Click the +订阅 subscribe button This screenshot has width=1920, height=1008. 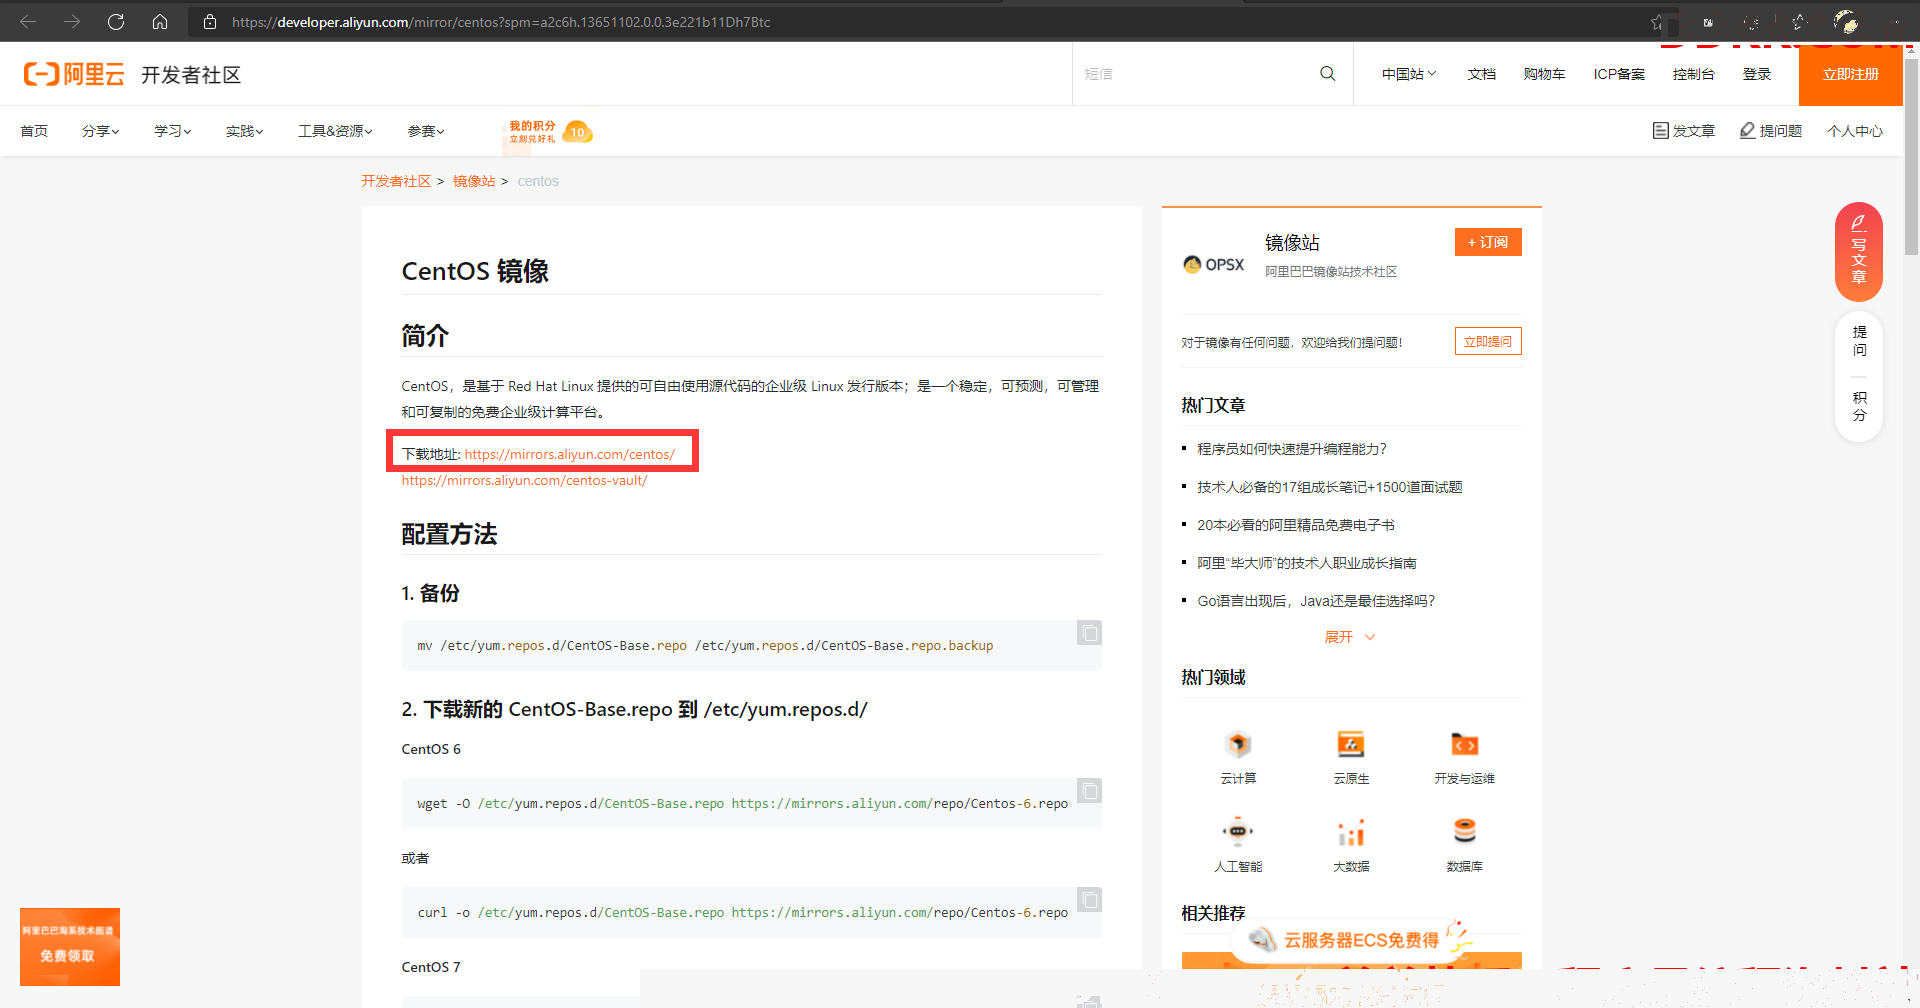[x=1488, y=242]
